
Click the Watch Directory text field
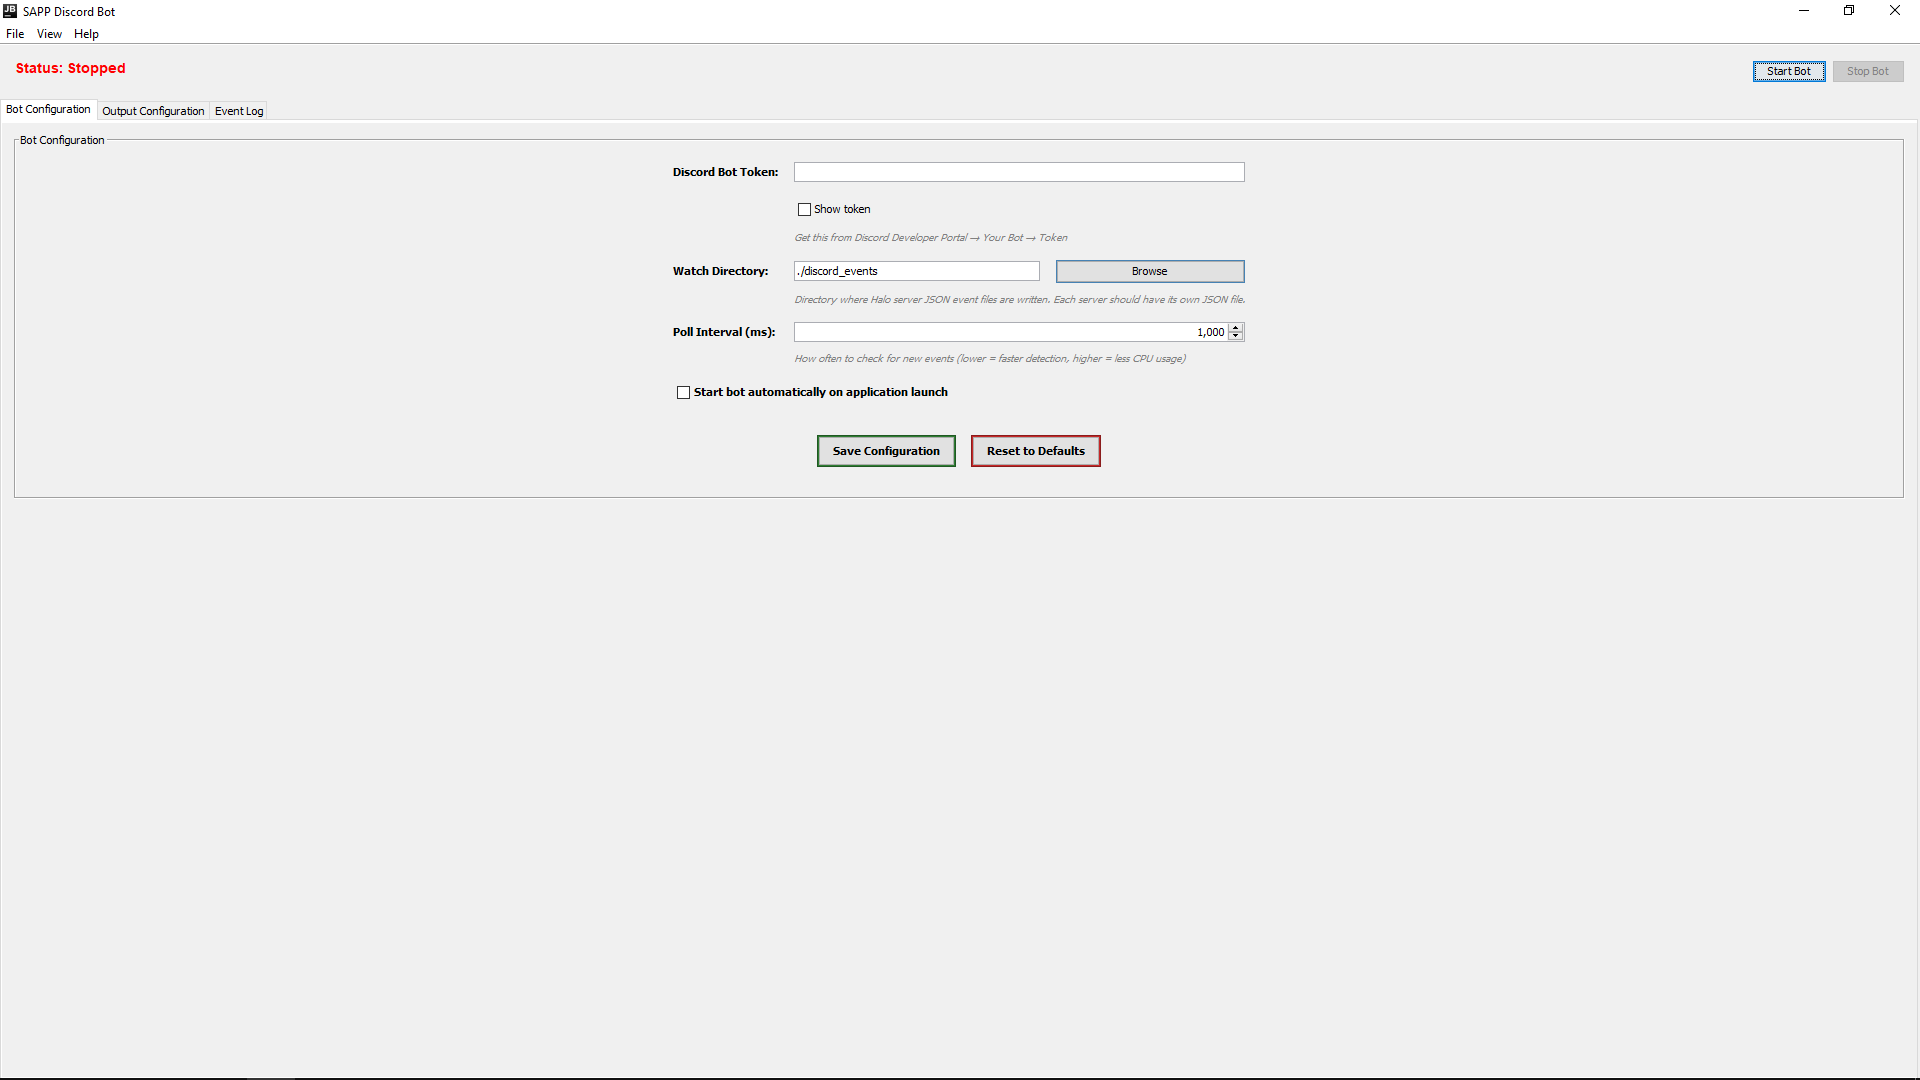coord(916,272)
